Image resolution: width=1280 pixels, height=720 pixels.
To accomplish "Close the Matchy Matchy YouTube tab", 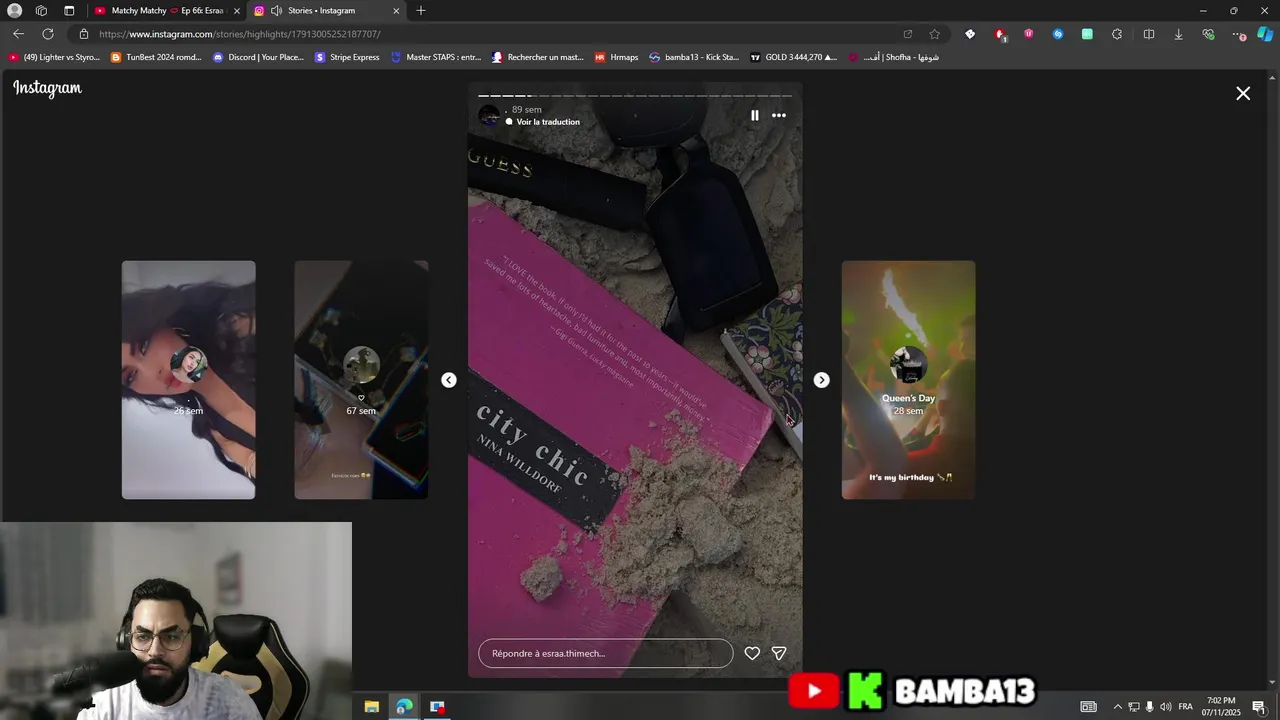I will (236, 11).
